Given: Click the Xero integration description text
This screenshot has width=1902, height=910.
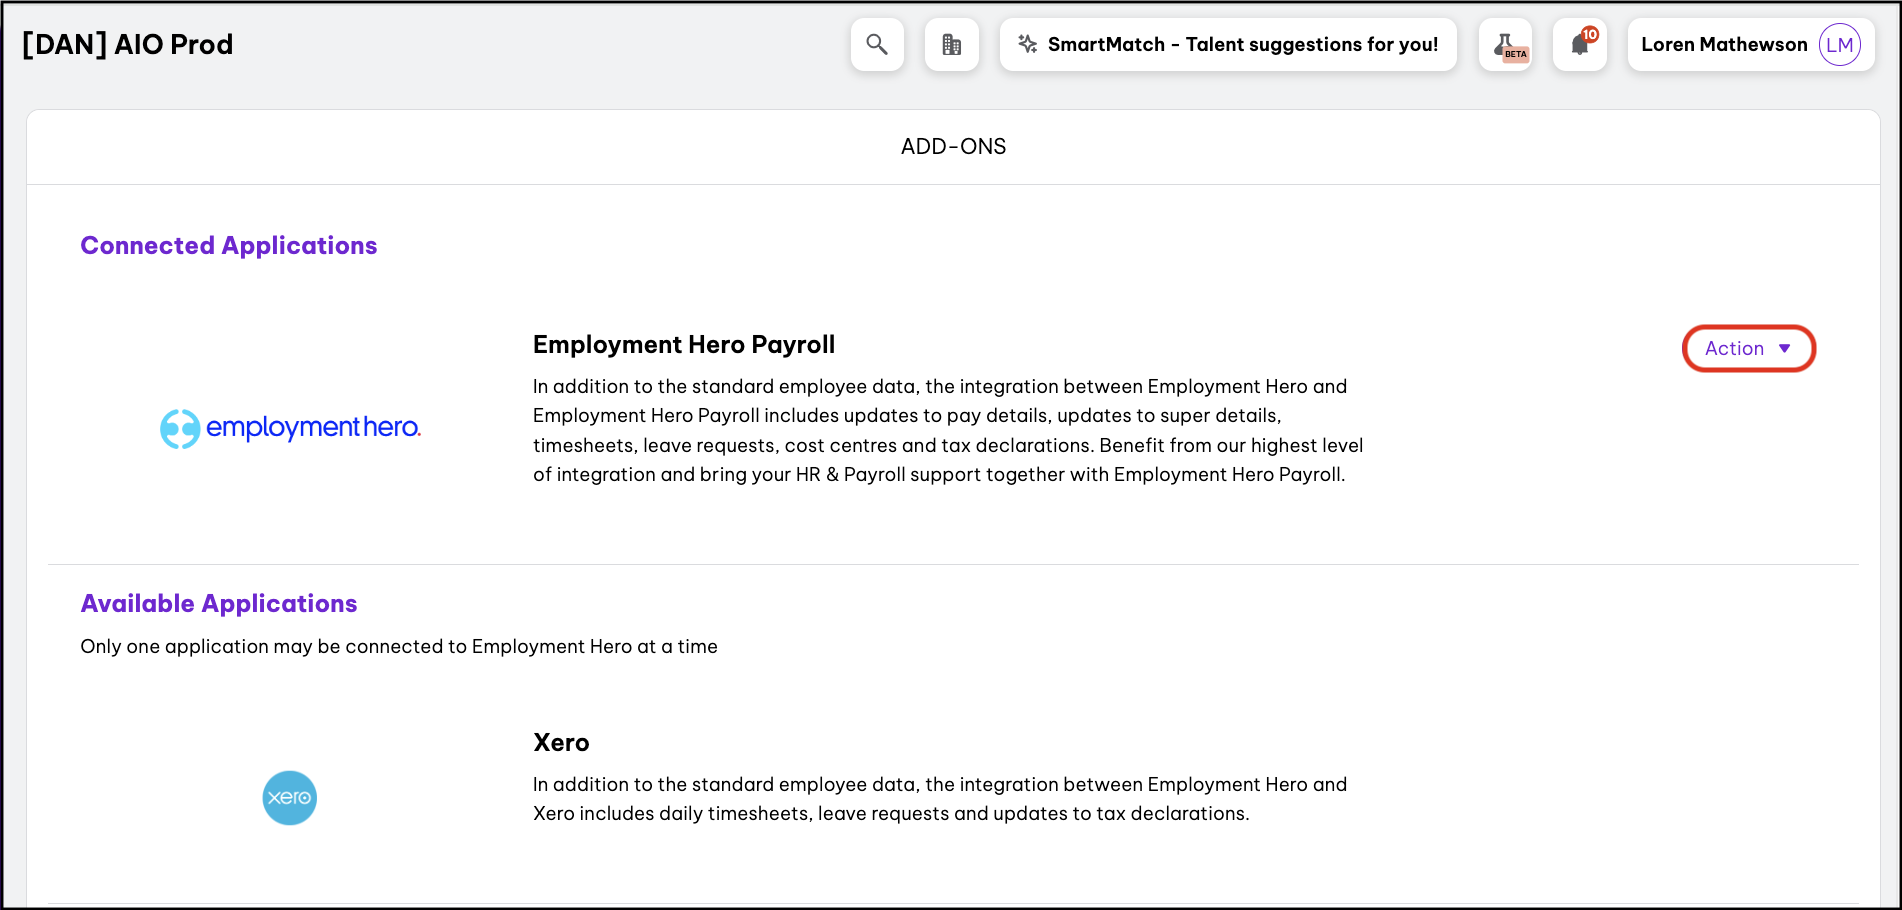Looking at the screenshot, I should (939, 799).
